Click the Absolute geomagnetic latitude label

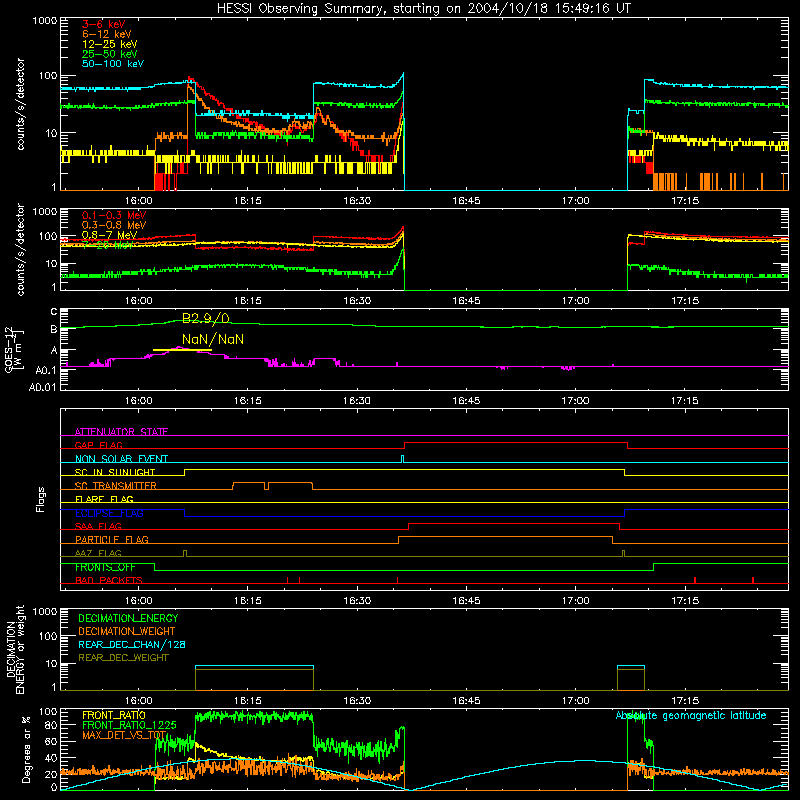[691, 715]
